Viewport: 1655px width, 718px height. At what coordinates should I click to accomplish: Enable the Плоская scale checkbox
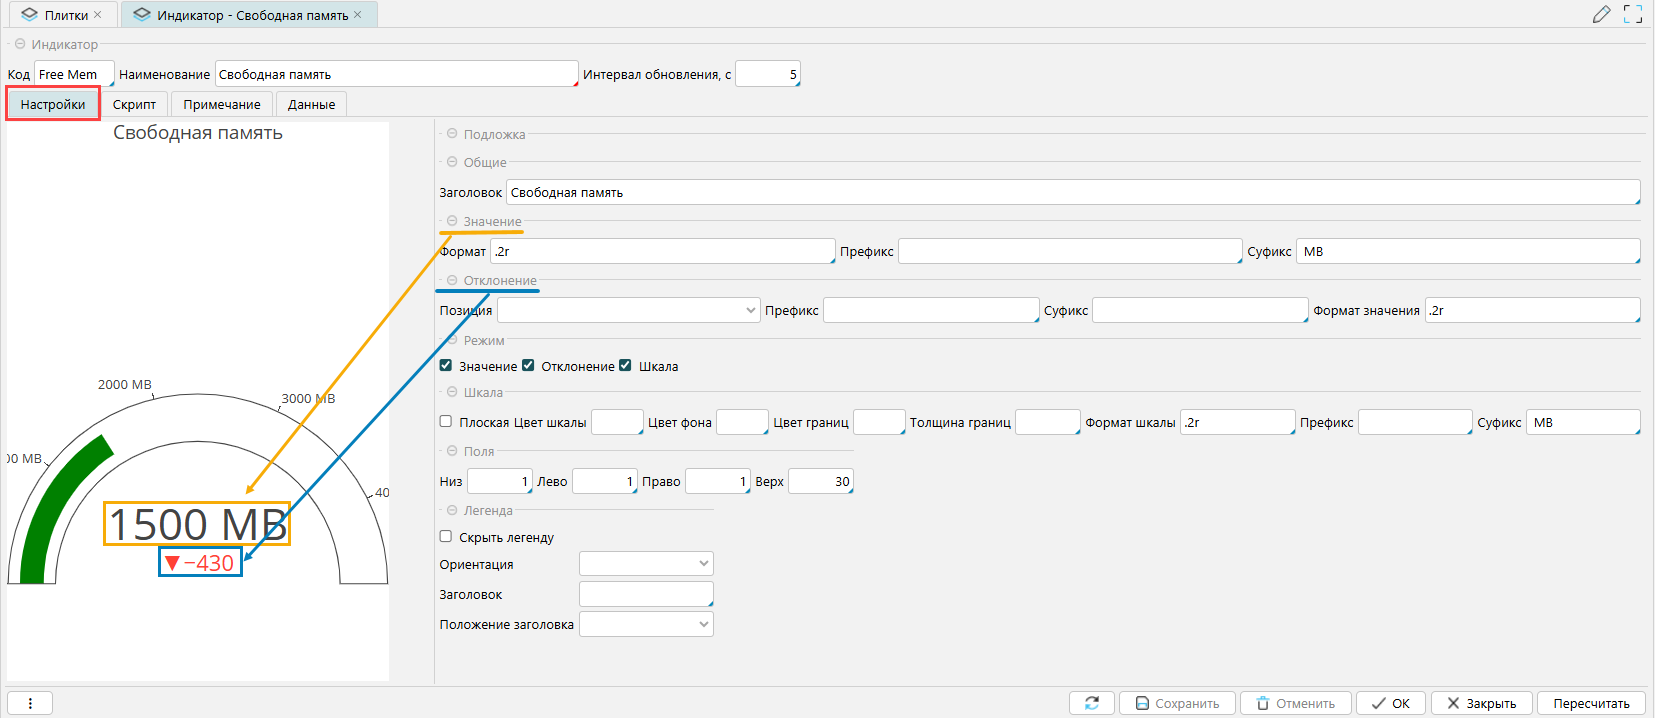[x=446, y=422]
